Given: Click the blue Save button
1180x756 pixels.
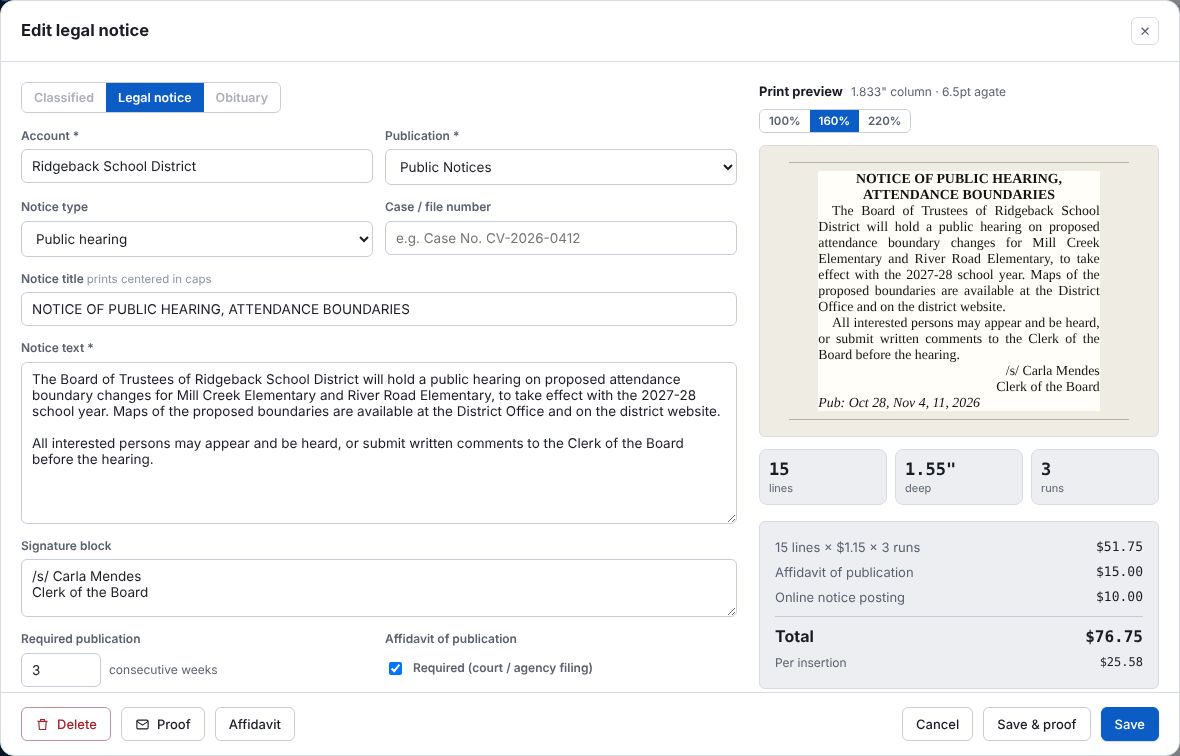Looking at the screenshot, I should (x=1129, y=724).
